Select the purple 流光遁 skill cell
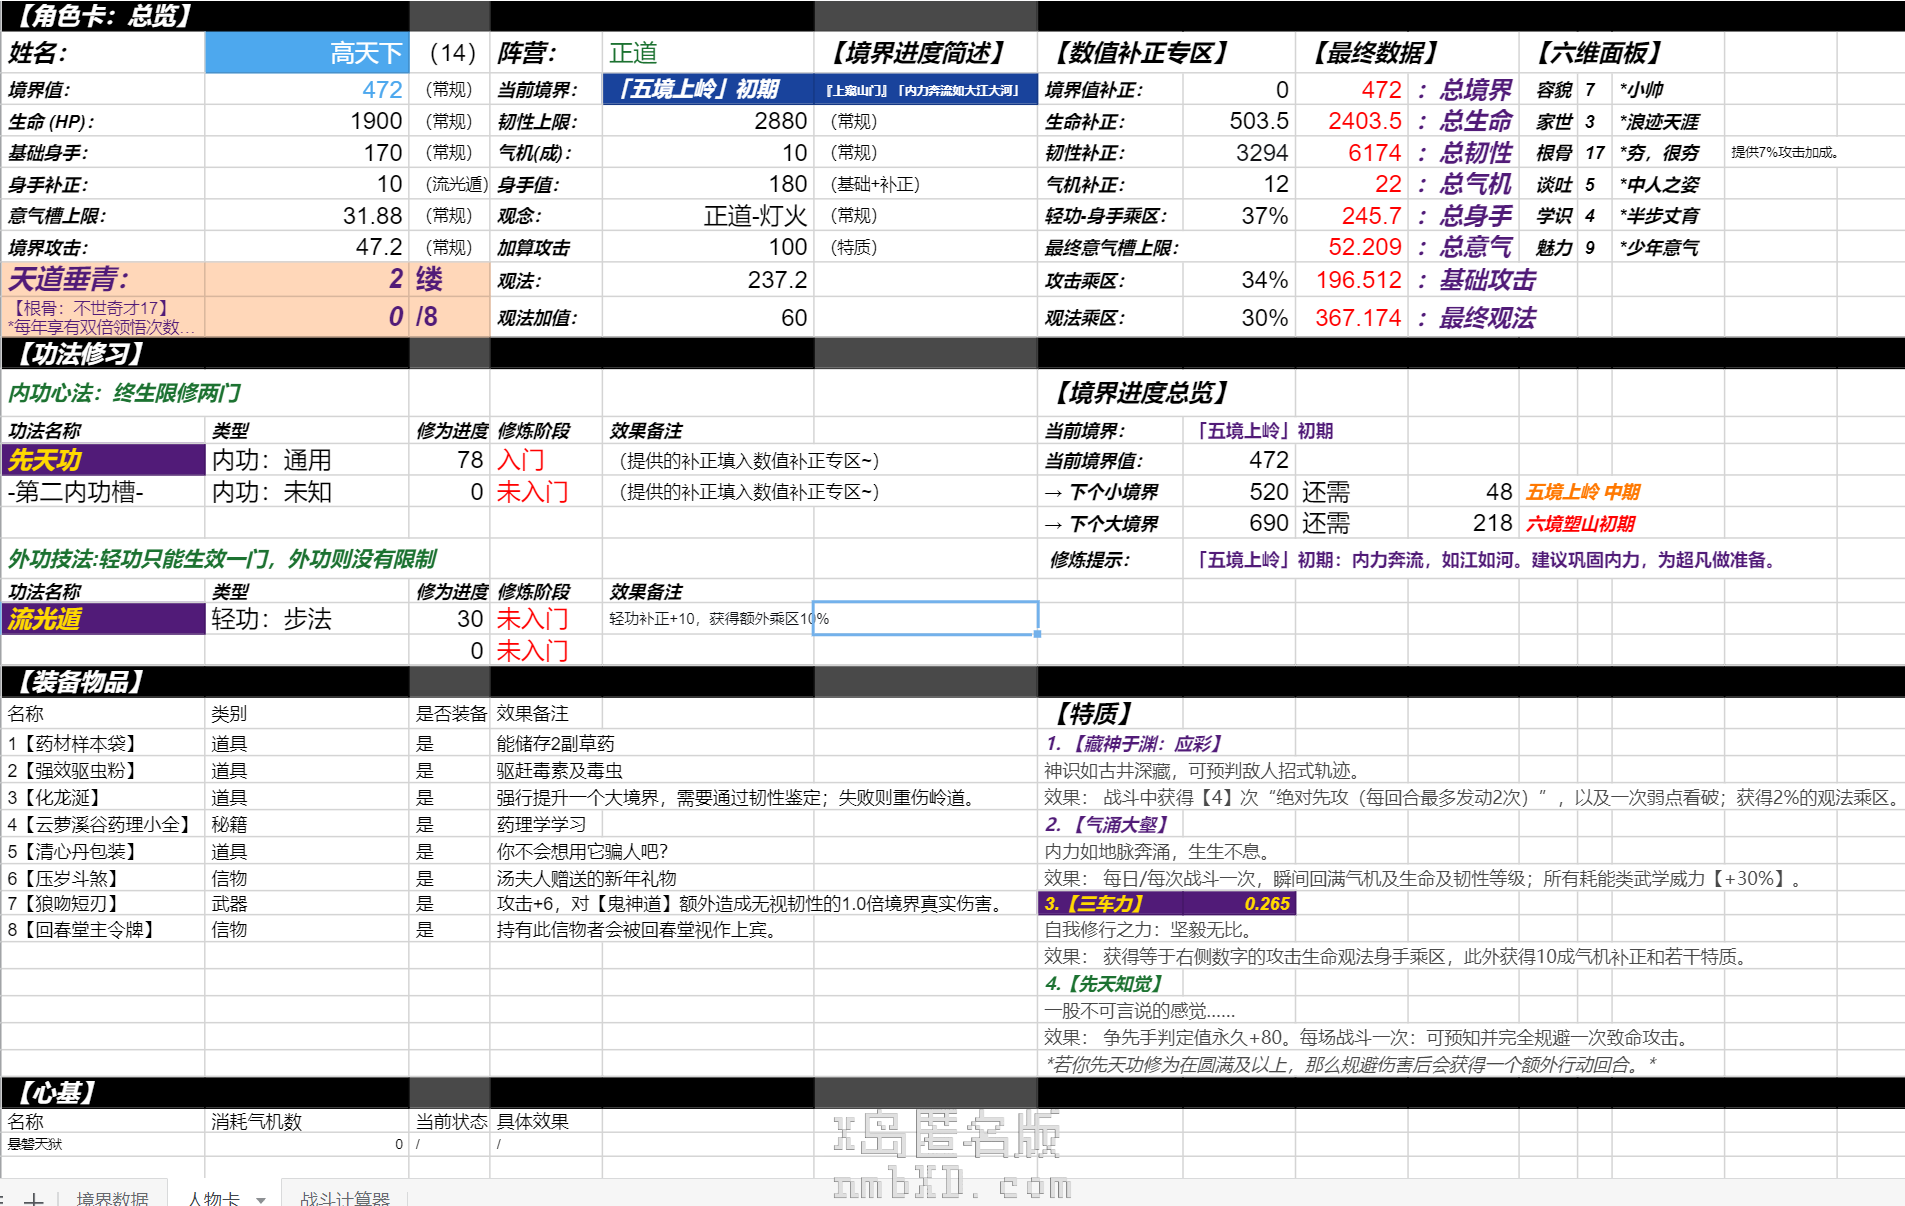Image resolution: width=1905 pixels, height=1206 pixels. tap(103, 619)
